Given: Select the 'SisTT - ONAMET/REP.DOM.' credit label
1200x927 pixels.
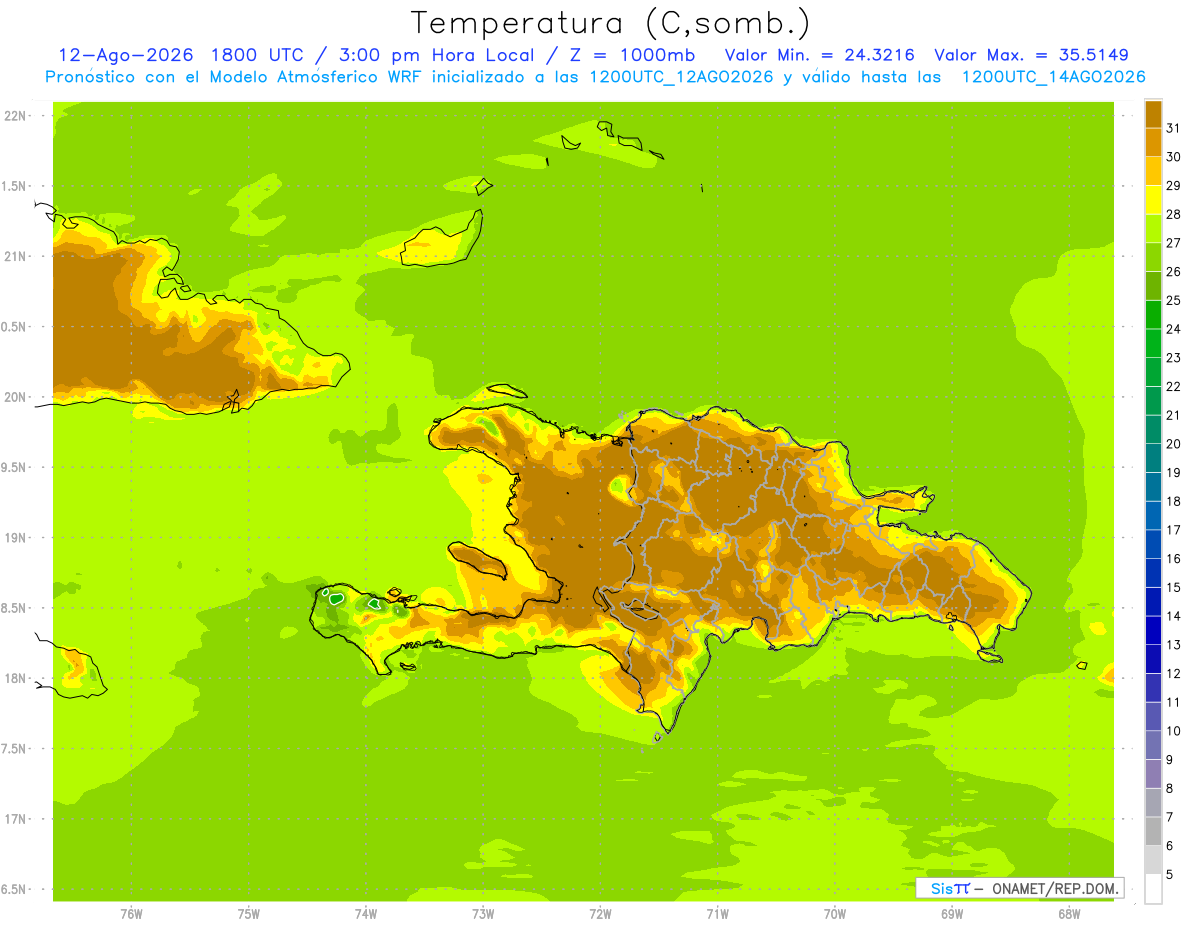Looking at the screenshot, I should coord(1019,888).
